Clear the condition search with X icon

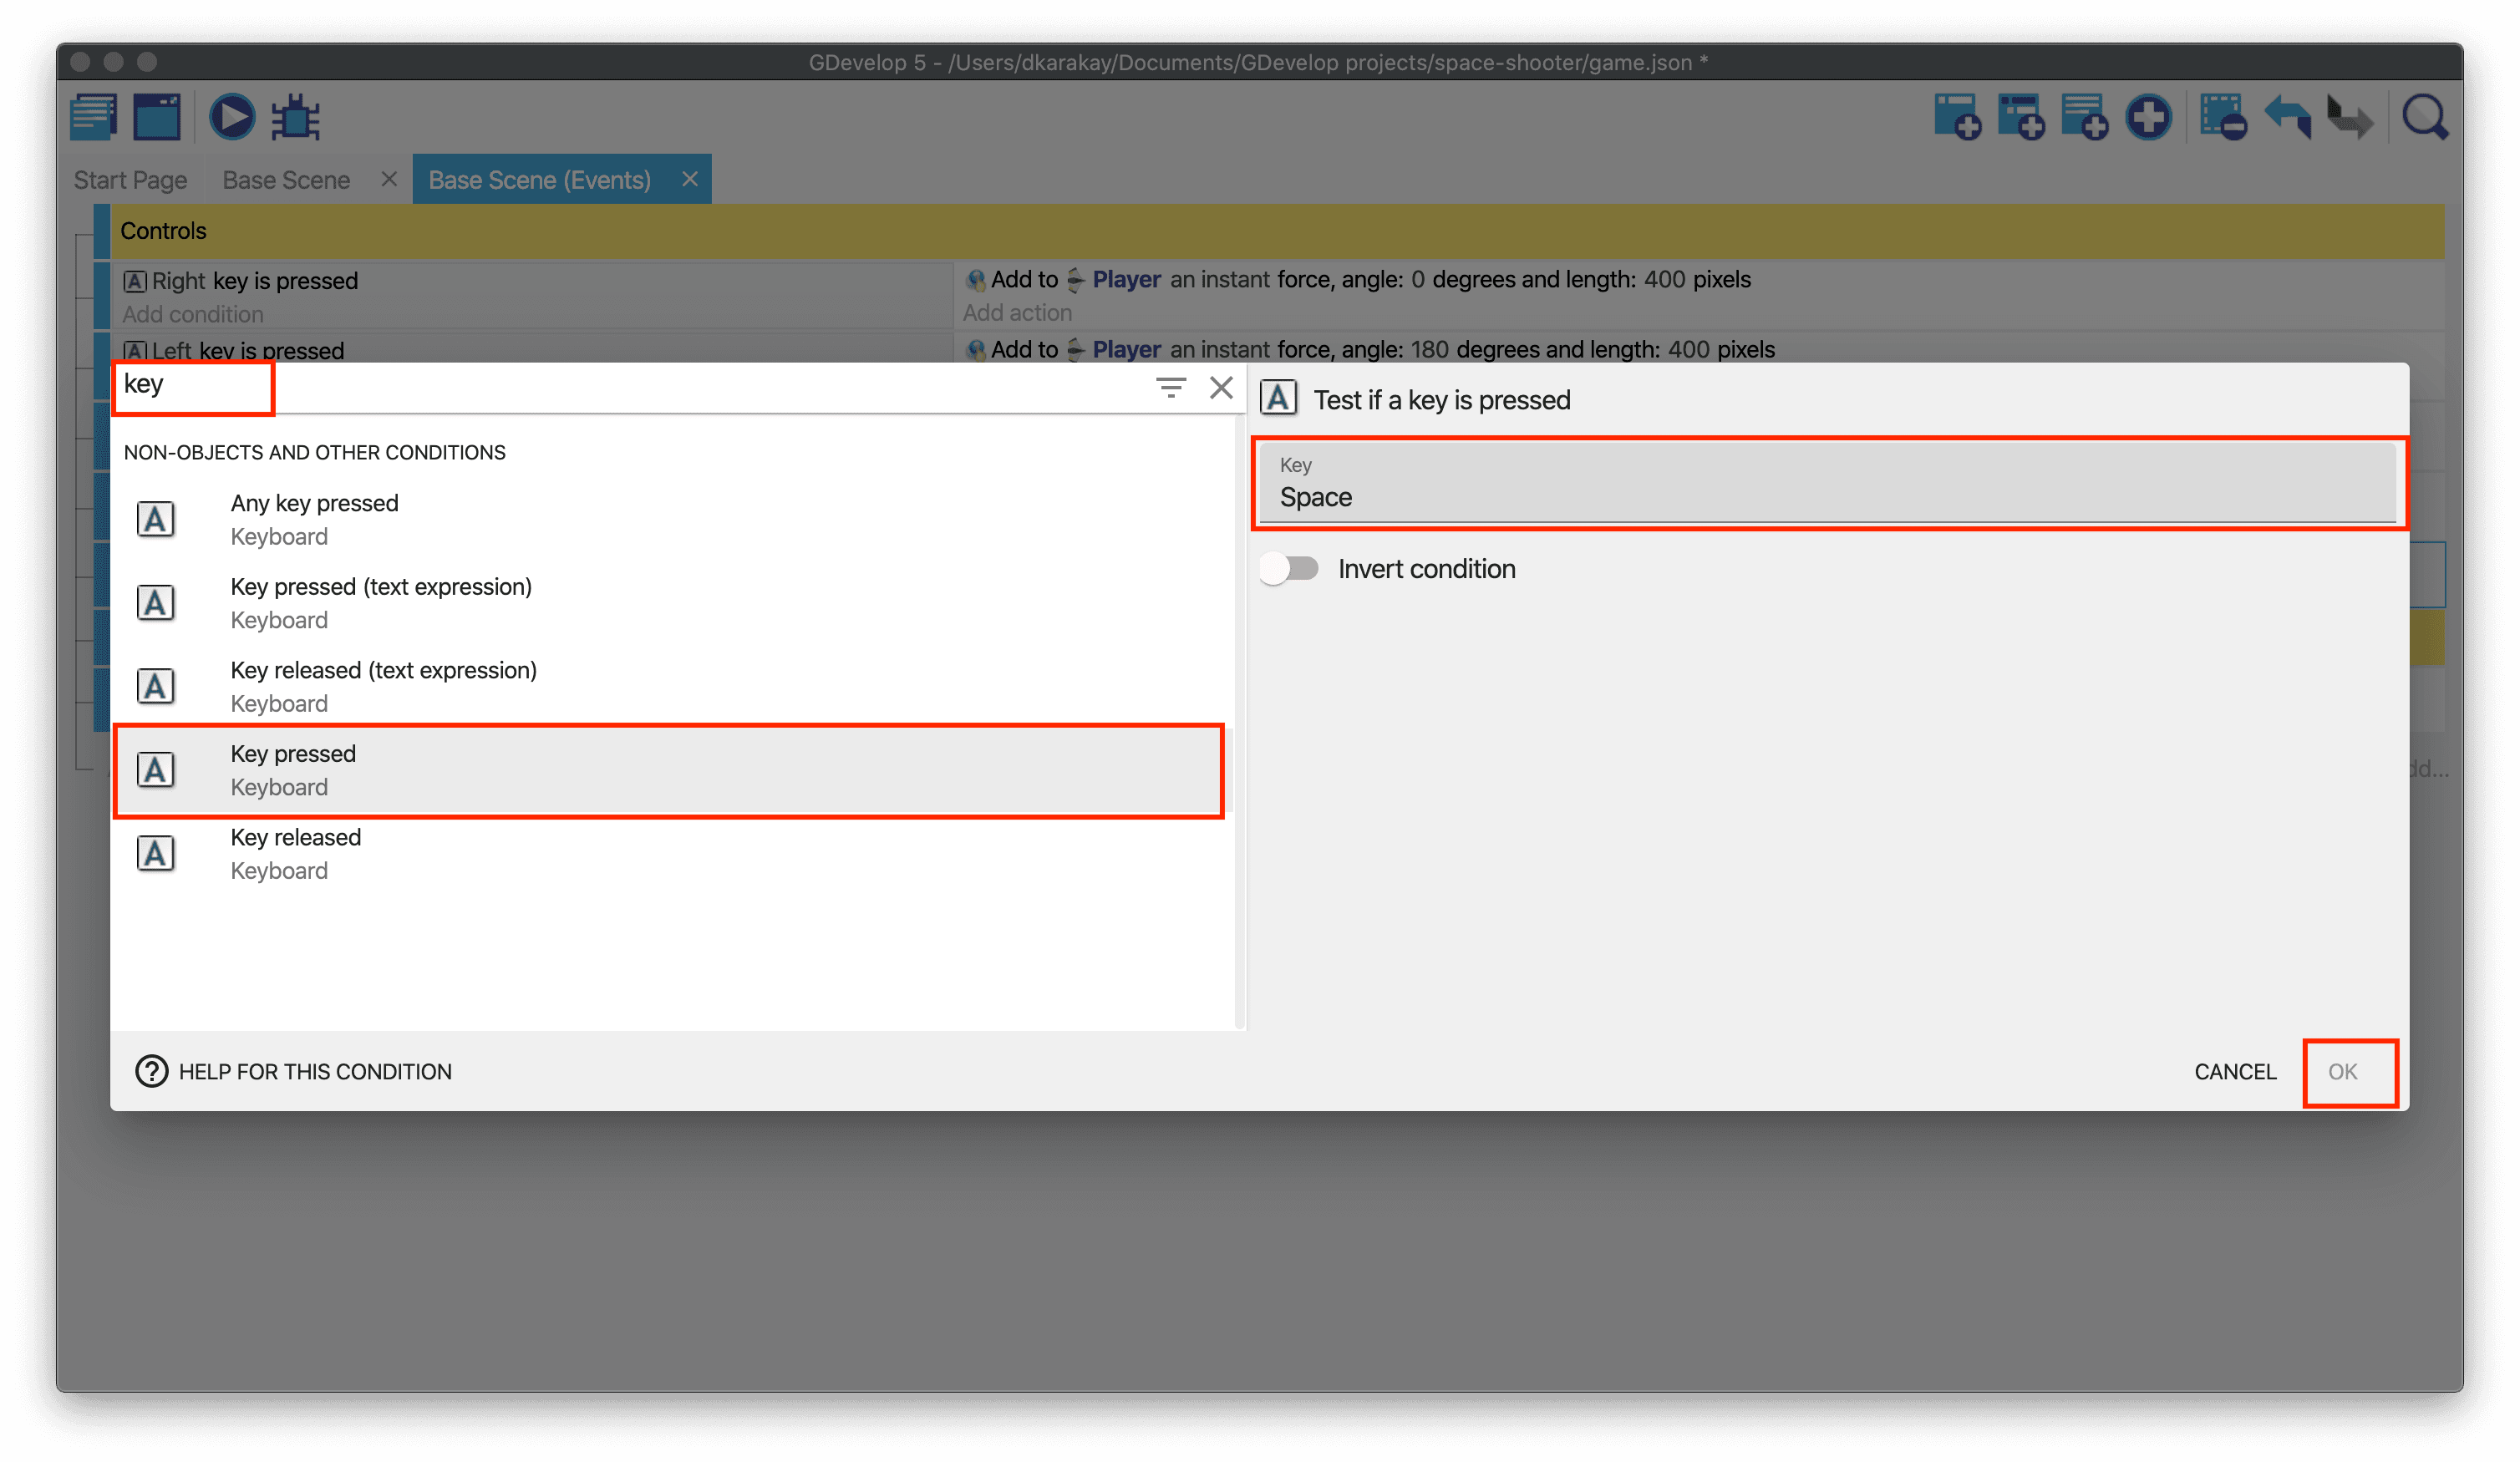point(1221,387)
